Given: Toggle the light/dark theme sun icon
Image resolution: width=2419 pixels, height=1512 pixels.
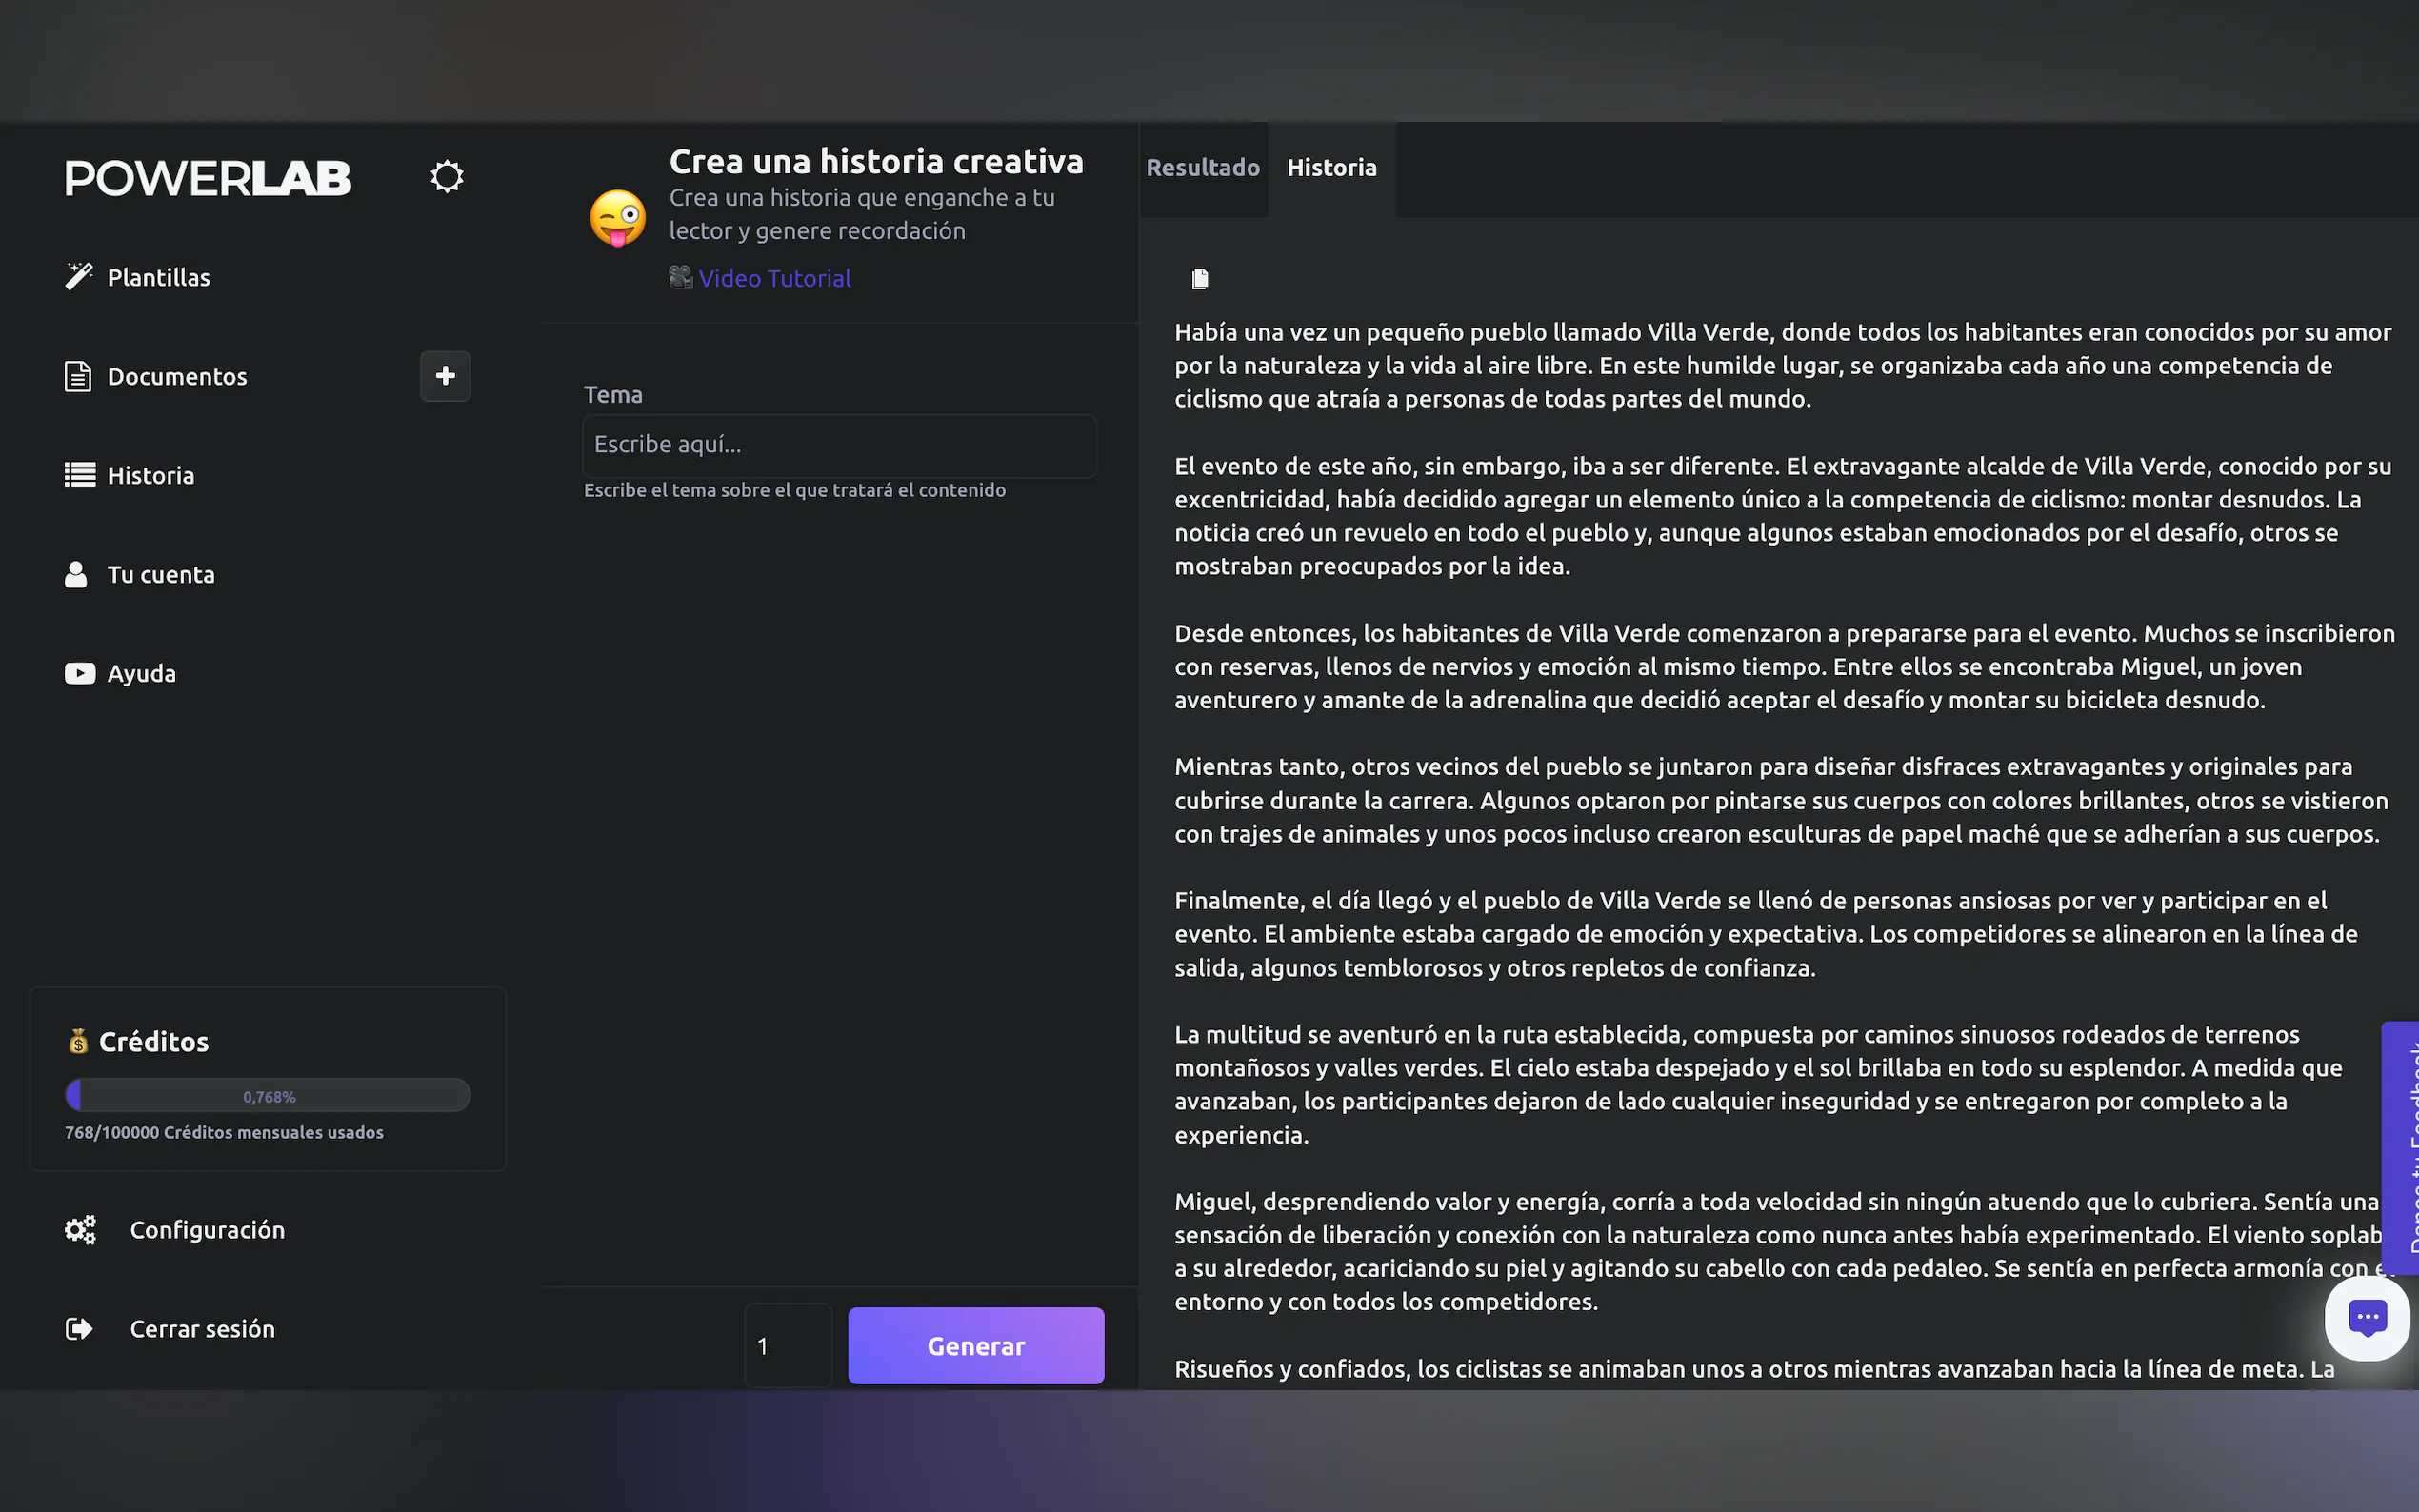Looking at the screenshot, I should point(446,177).
